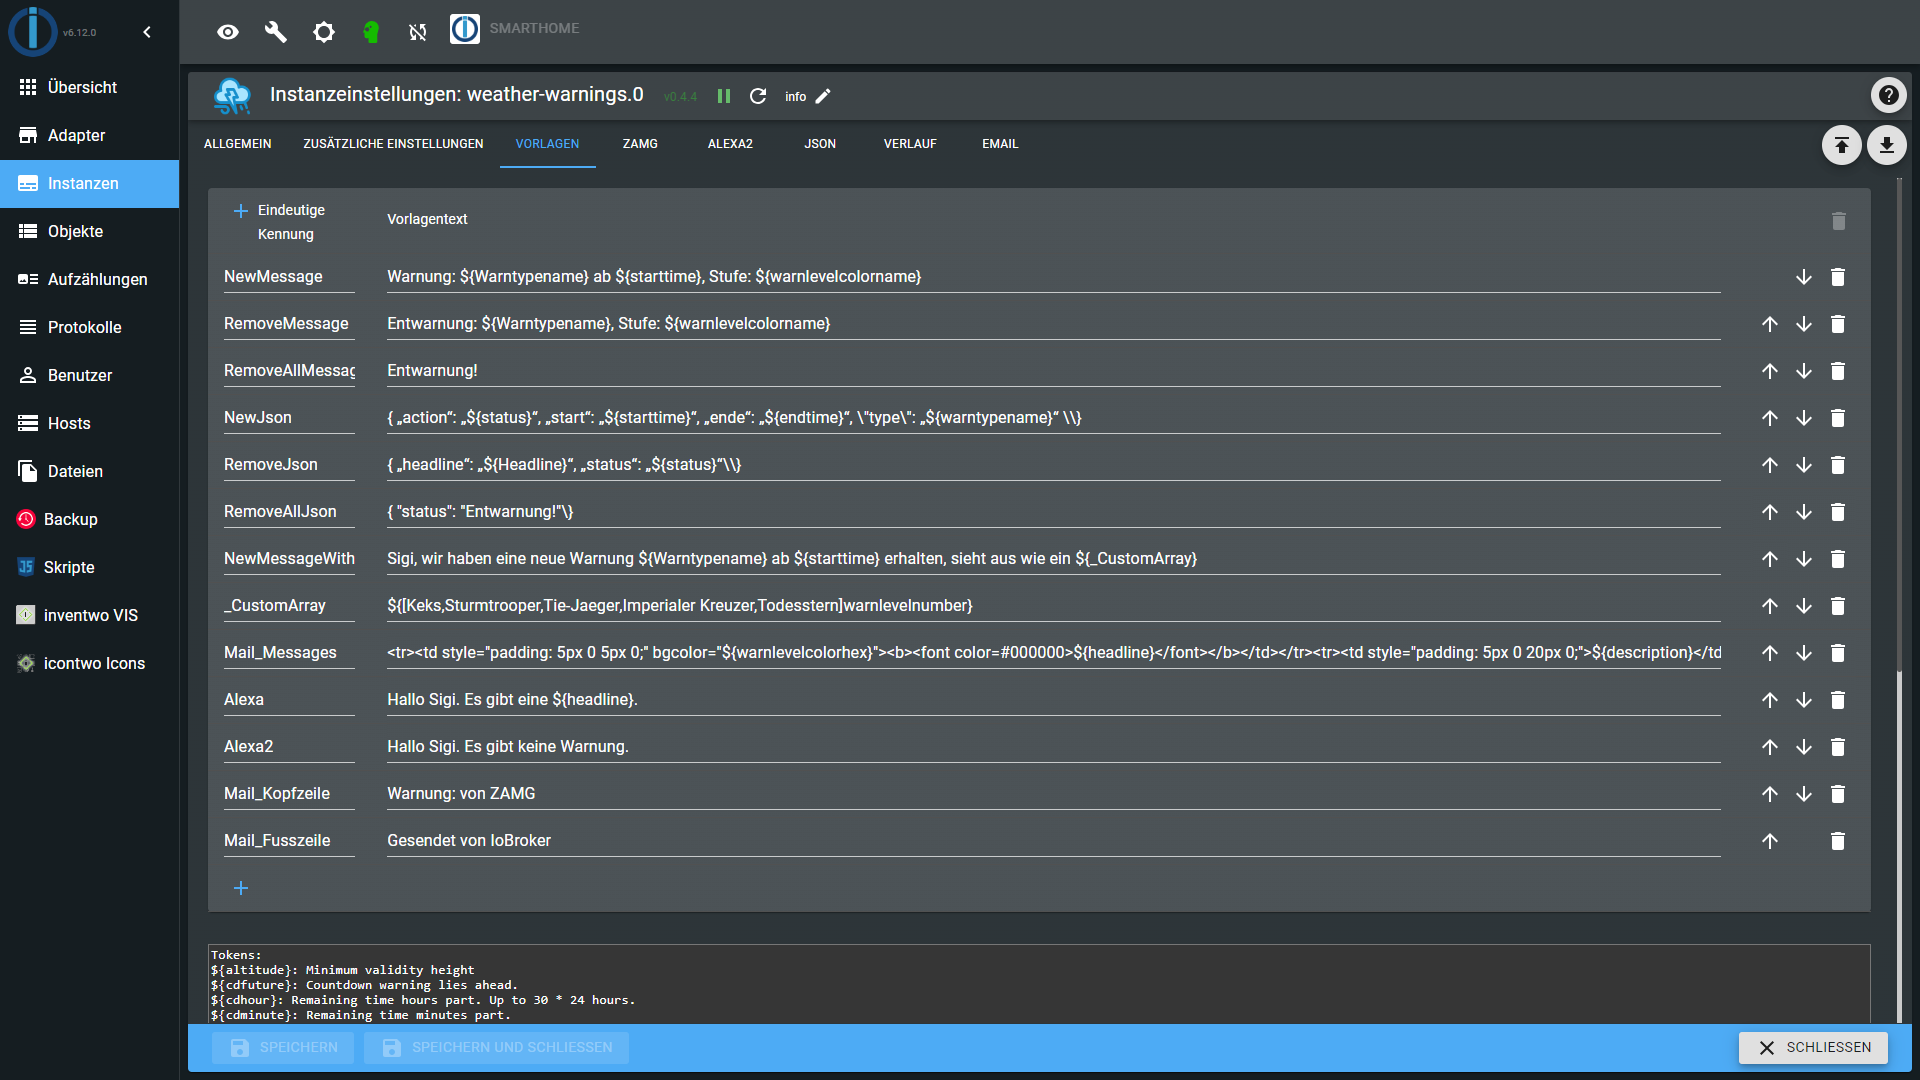The width and height of the screenshot is (1920, 1080).
Task: Move the NewMessageWith row up
Action: 1770,559
